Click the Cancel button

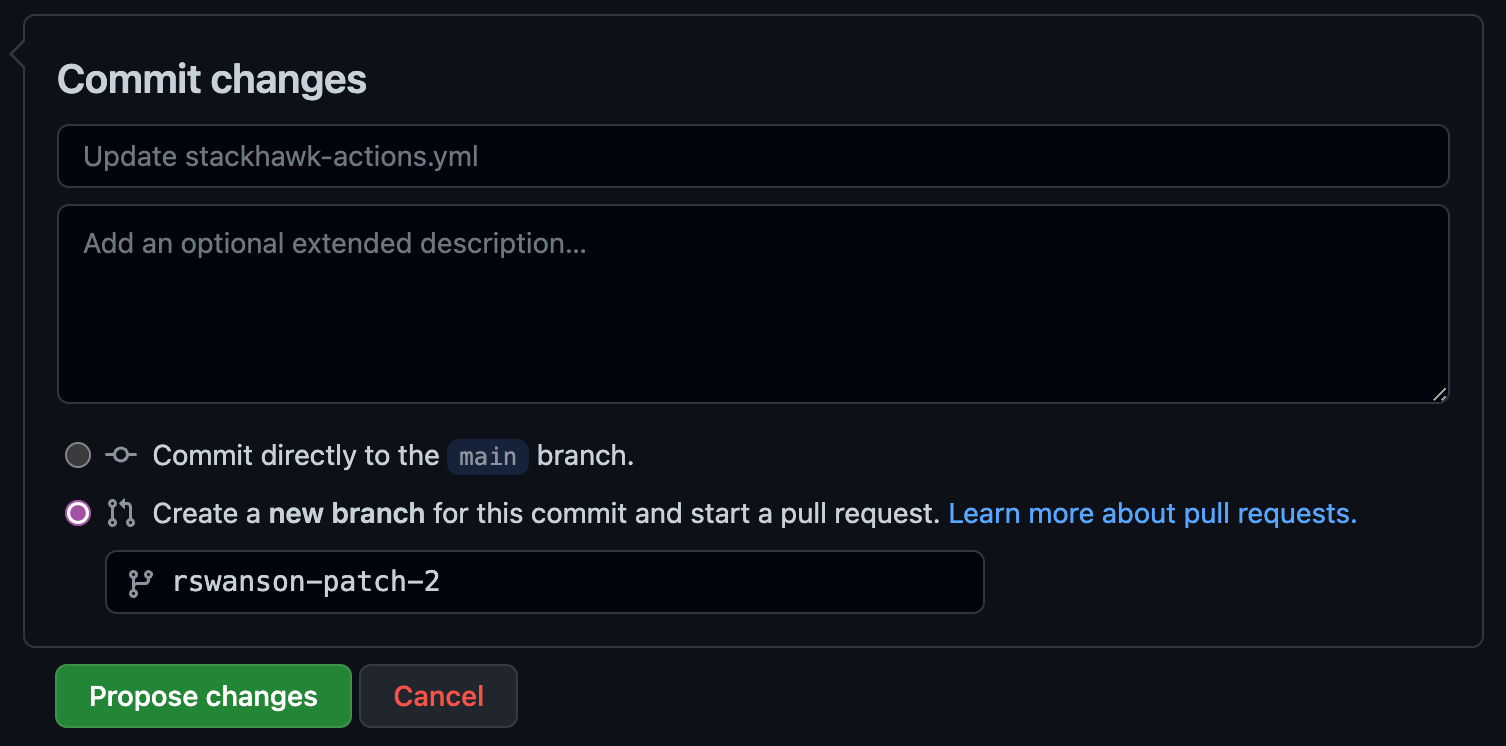pos(438,695)
